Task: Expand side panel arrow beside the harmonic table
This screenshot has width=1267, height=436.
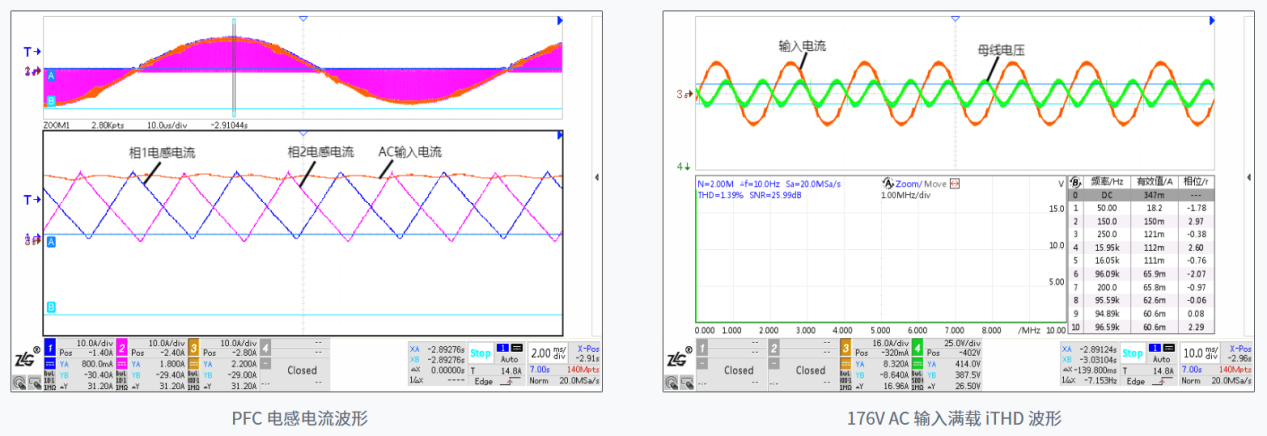Action: (1249, 176)
